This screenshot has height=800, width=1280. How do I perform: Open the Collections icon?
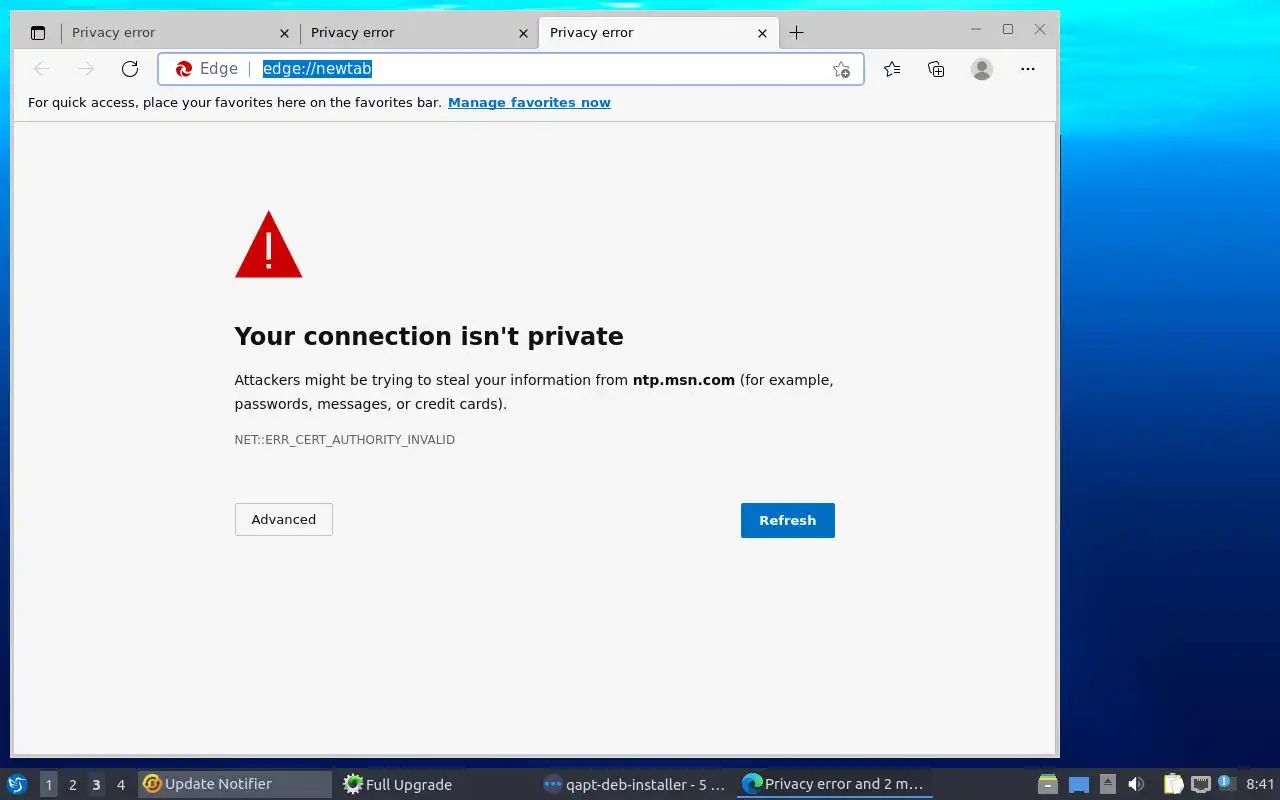936,69
